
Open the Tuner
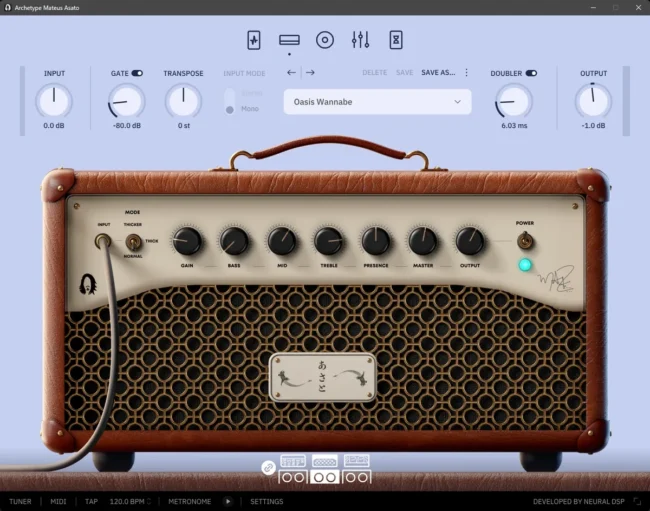click(20, 501)
